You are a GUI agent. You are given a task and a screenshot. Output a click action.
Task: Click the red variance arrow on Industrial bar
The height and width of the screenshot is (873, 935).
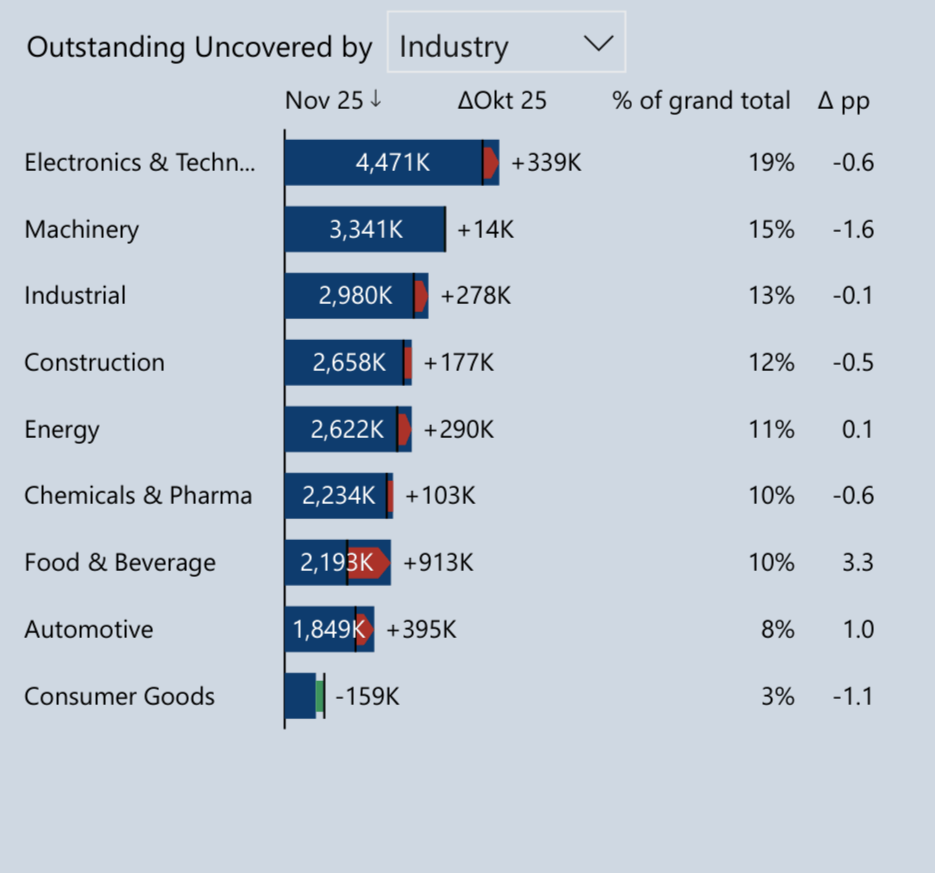click(421, 296)
